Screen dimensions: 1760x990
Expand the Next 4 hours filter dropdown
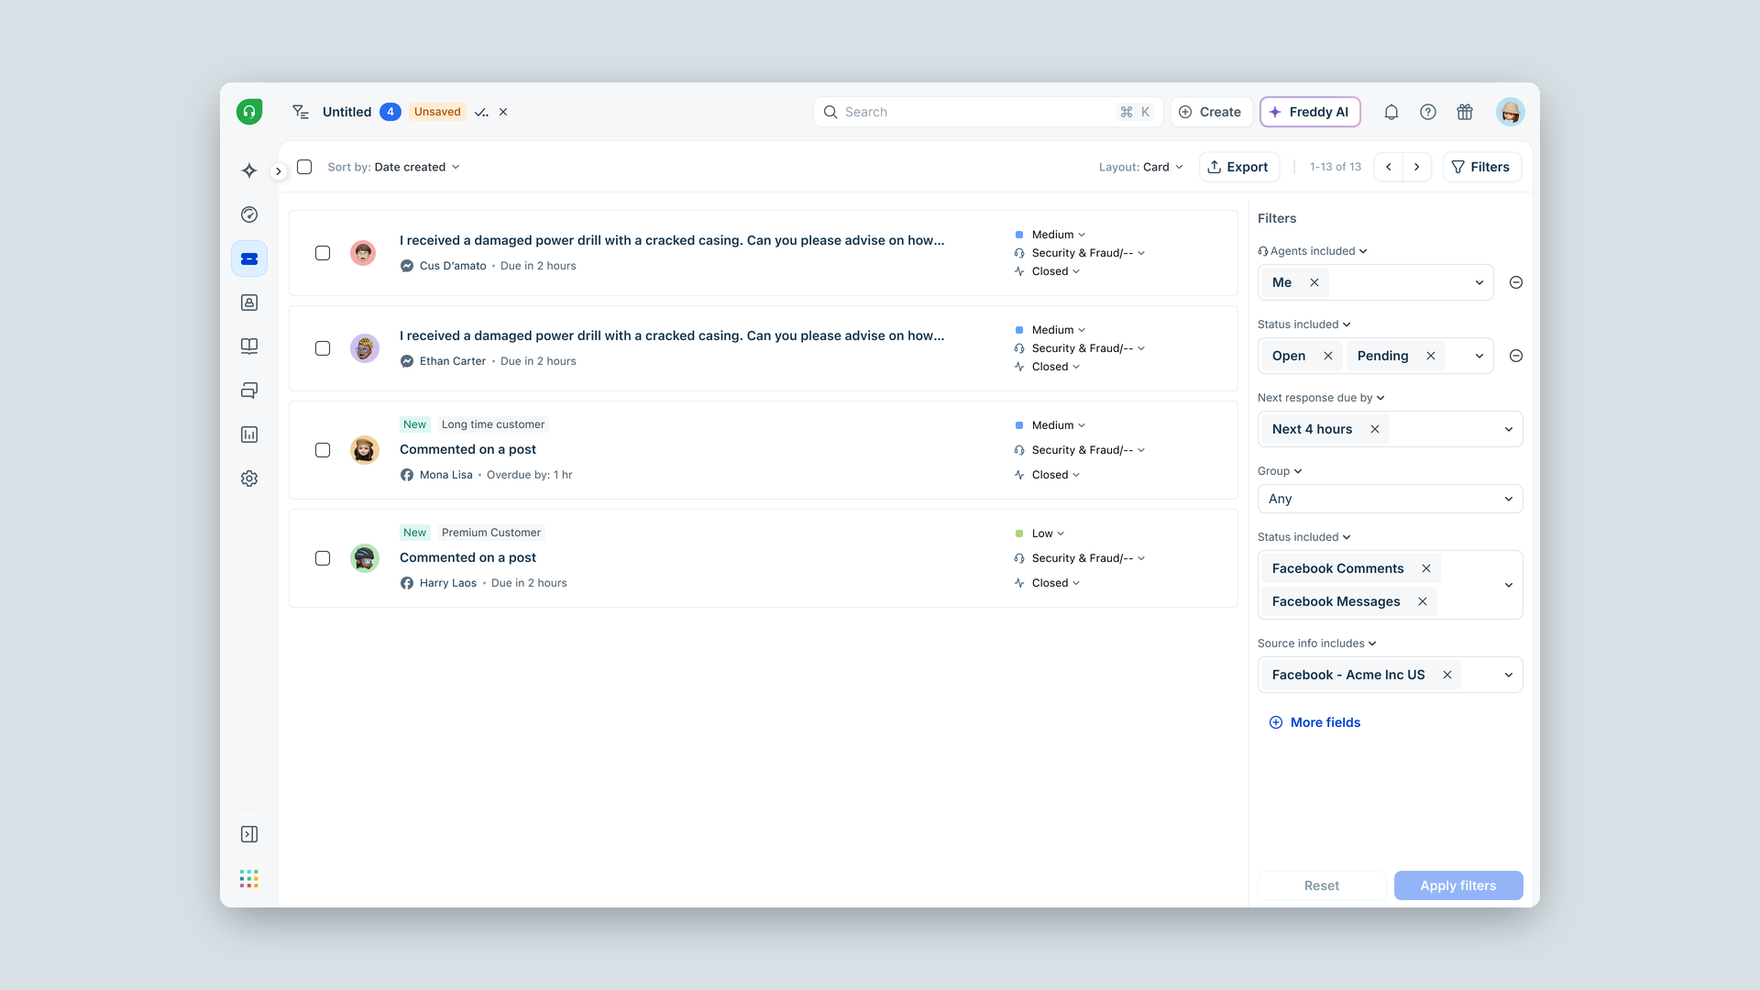click(1508, 430)
